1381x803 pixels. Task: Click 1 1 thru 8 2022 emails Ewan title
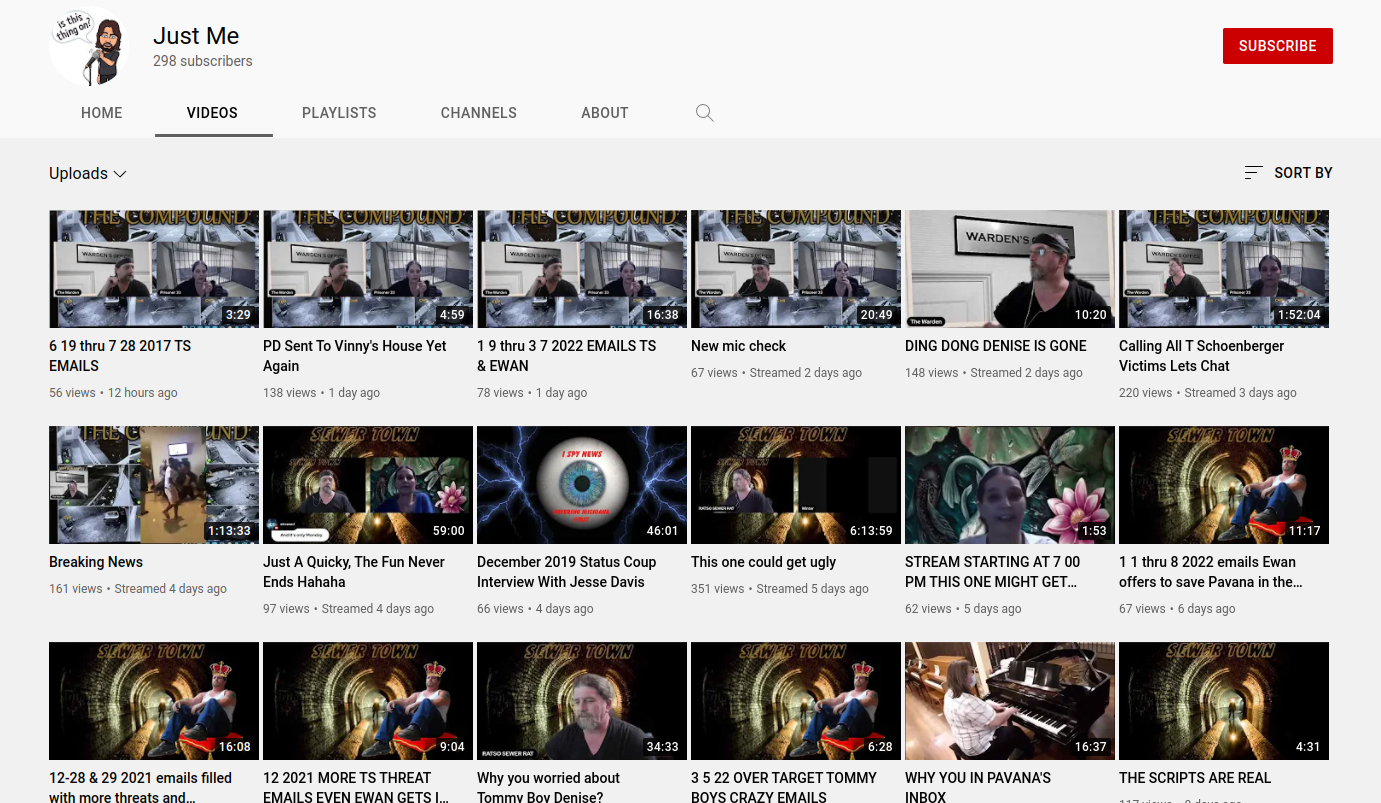coord(1211,572)
